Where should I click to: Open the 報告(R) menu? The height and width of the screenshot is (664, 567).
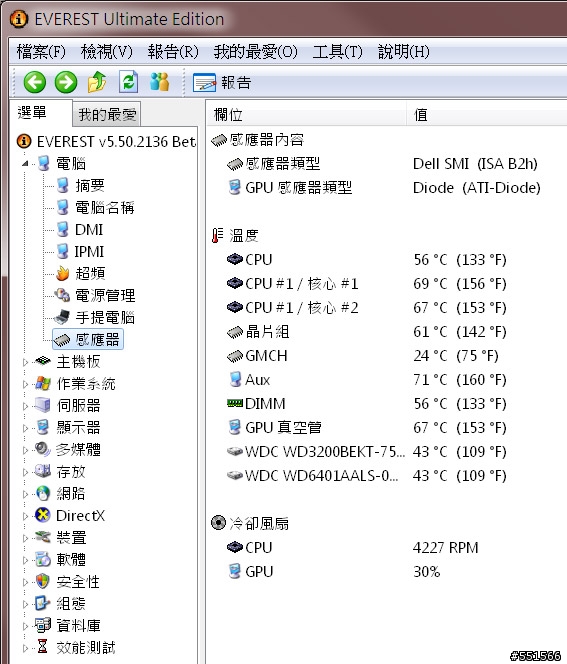pos(173,52)
